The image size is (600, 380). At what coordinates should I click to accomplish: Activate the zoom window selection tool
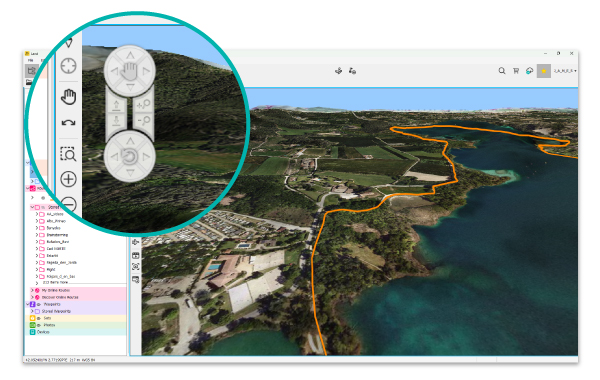(68, 154)
